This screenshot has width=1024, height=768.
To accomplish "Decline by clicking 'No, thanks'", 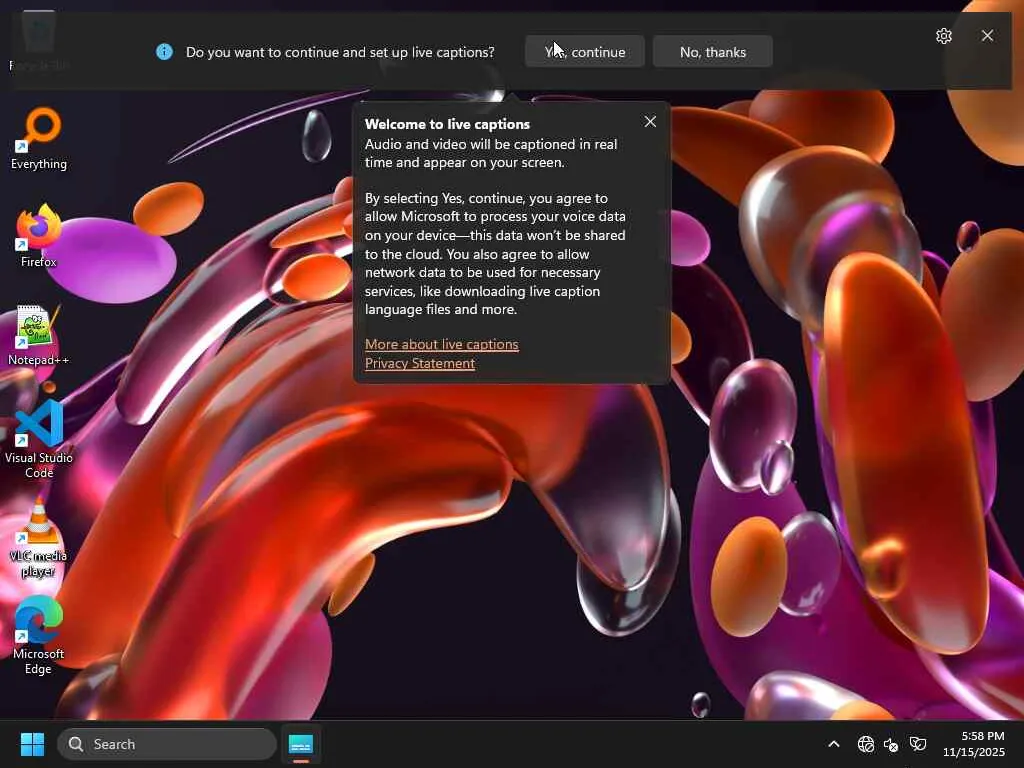I will pyautogui.click(x=712, y=52).
